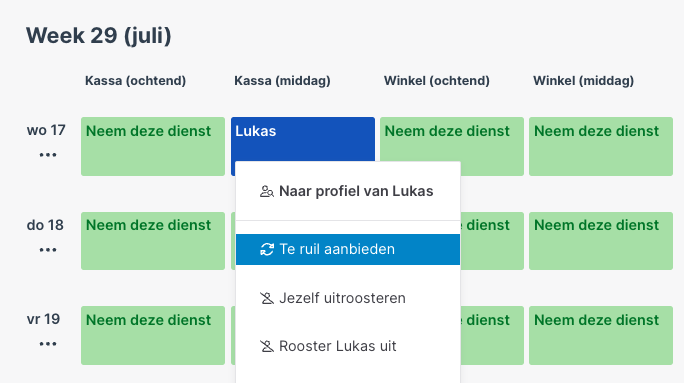Viewport: 684px width, 383px height.
Task: Click the crossed-out person icon beside Rooster Lukas uit
Action: point(267,346)
